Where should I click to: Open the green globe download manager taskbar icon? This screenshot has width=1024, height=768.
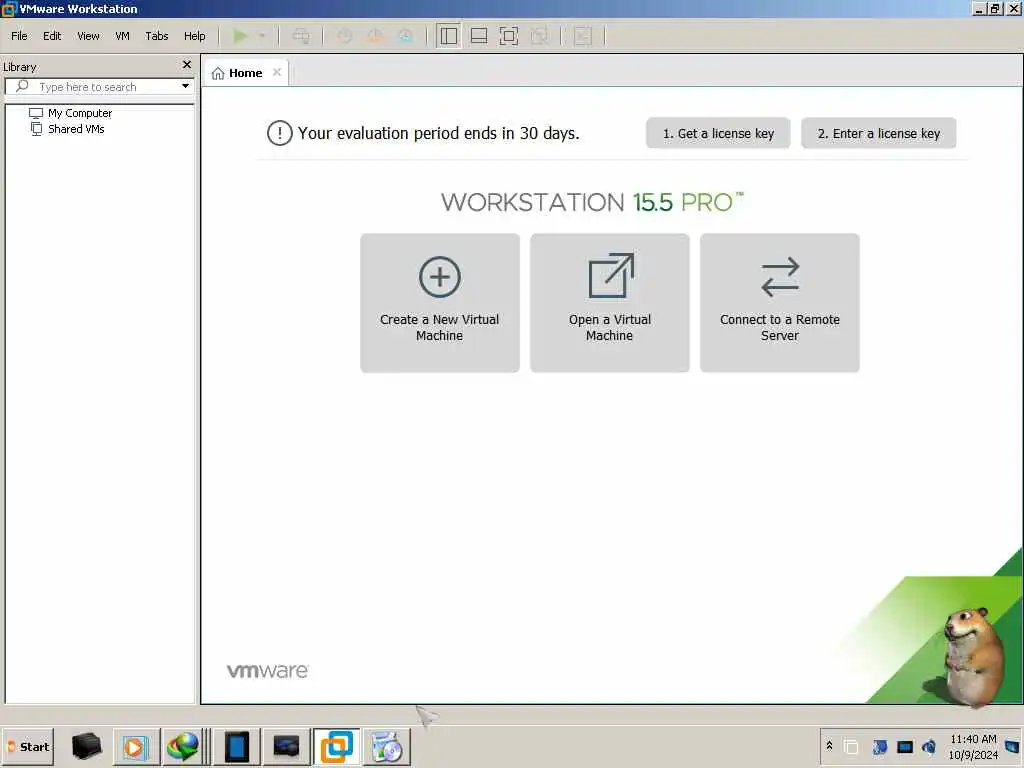(x=182, y=747)
